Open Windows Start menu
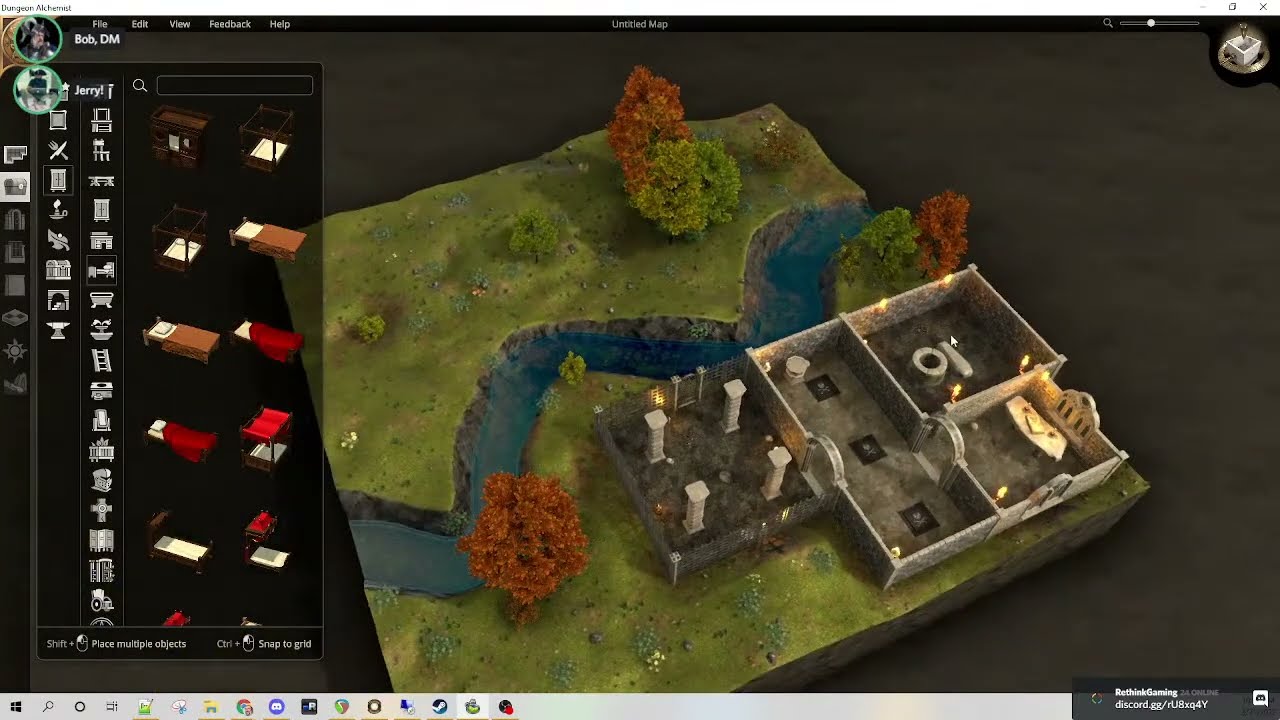Screen dimensions: 1280x720 coord(15,707)
